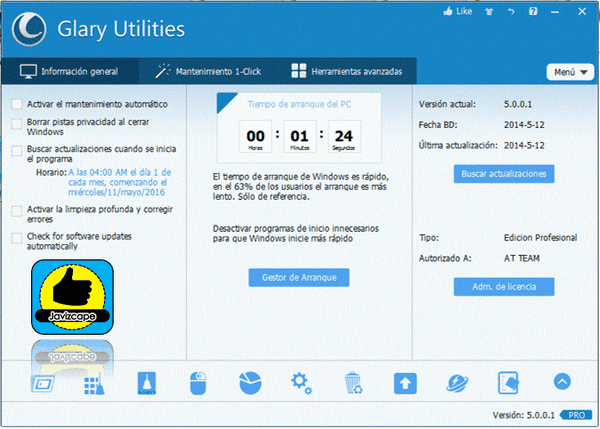
Task: Click the PRO badge in status bar
Action: pyautogui.click(x=576, y=415)
